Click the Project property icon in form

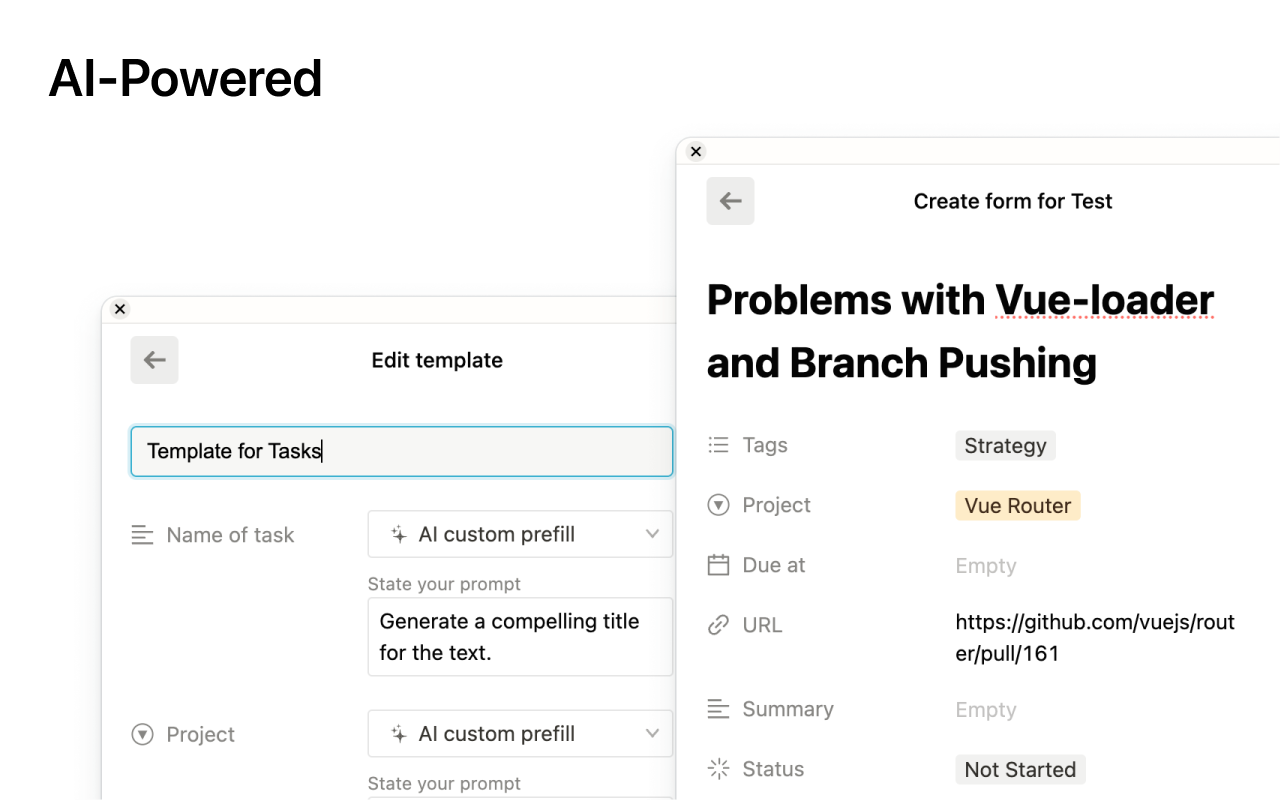pos(718,505)
